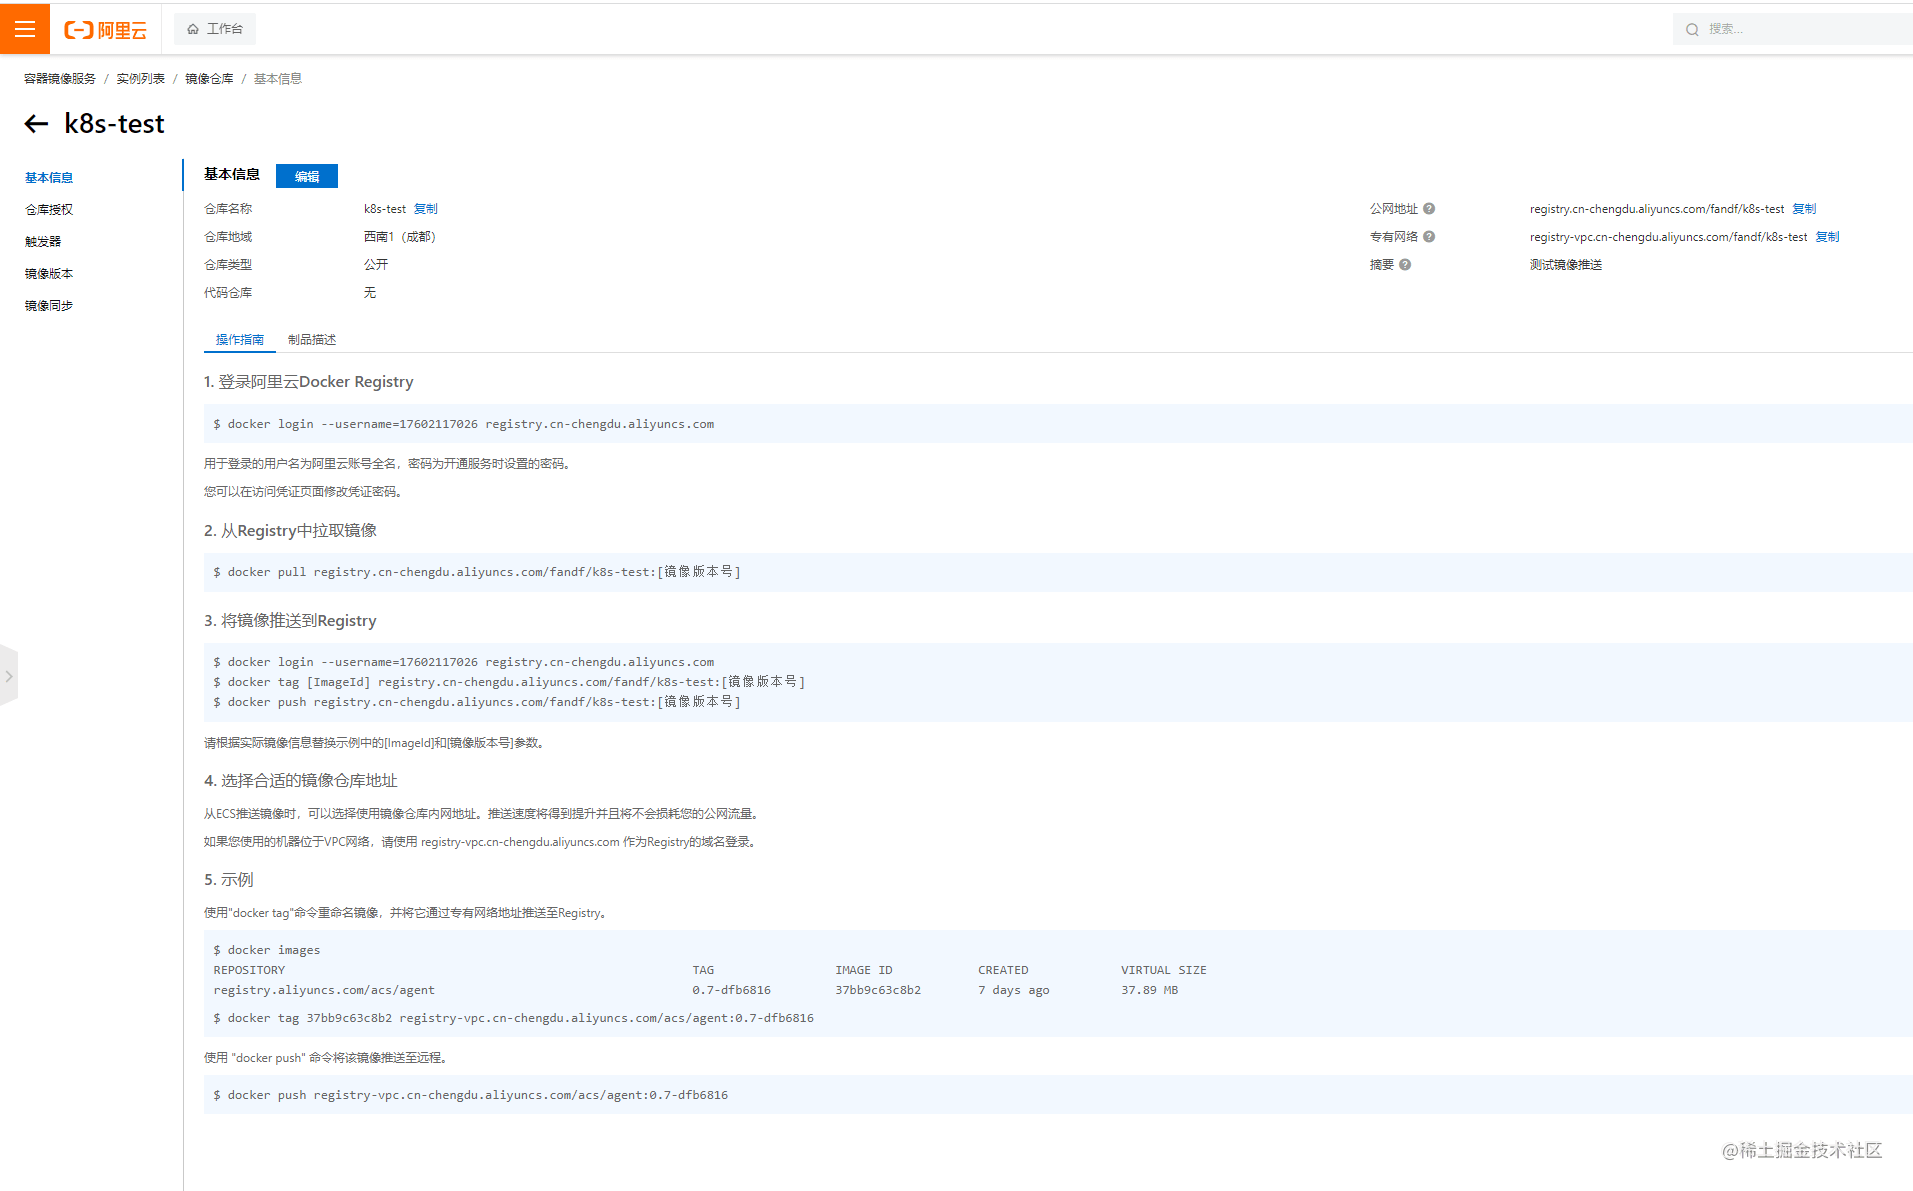
Task: Click the heading 4. 选择合适的镜像仓库地址
Action: click(301, 781)
